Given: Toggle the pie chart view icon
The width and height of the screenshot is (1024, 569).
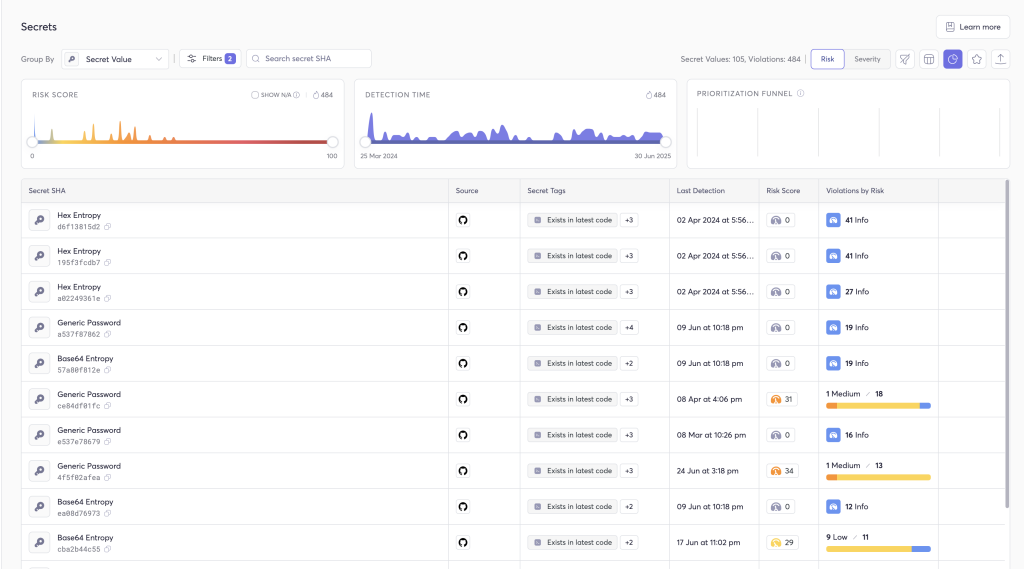Looking at the screenshot, I should click(953, 59).
